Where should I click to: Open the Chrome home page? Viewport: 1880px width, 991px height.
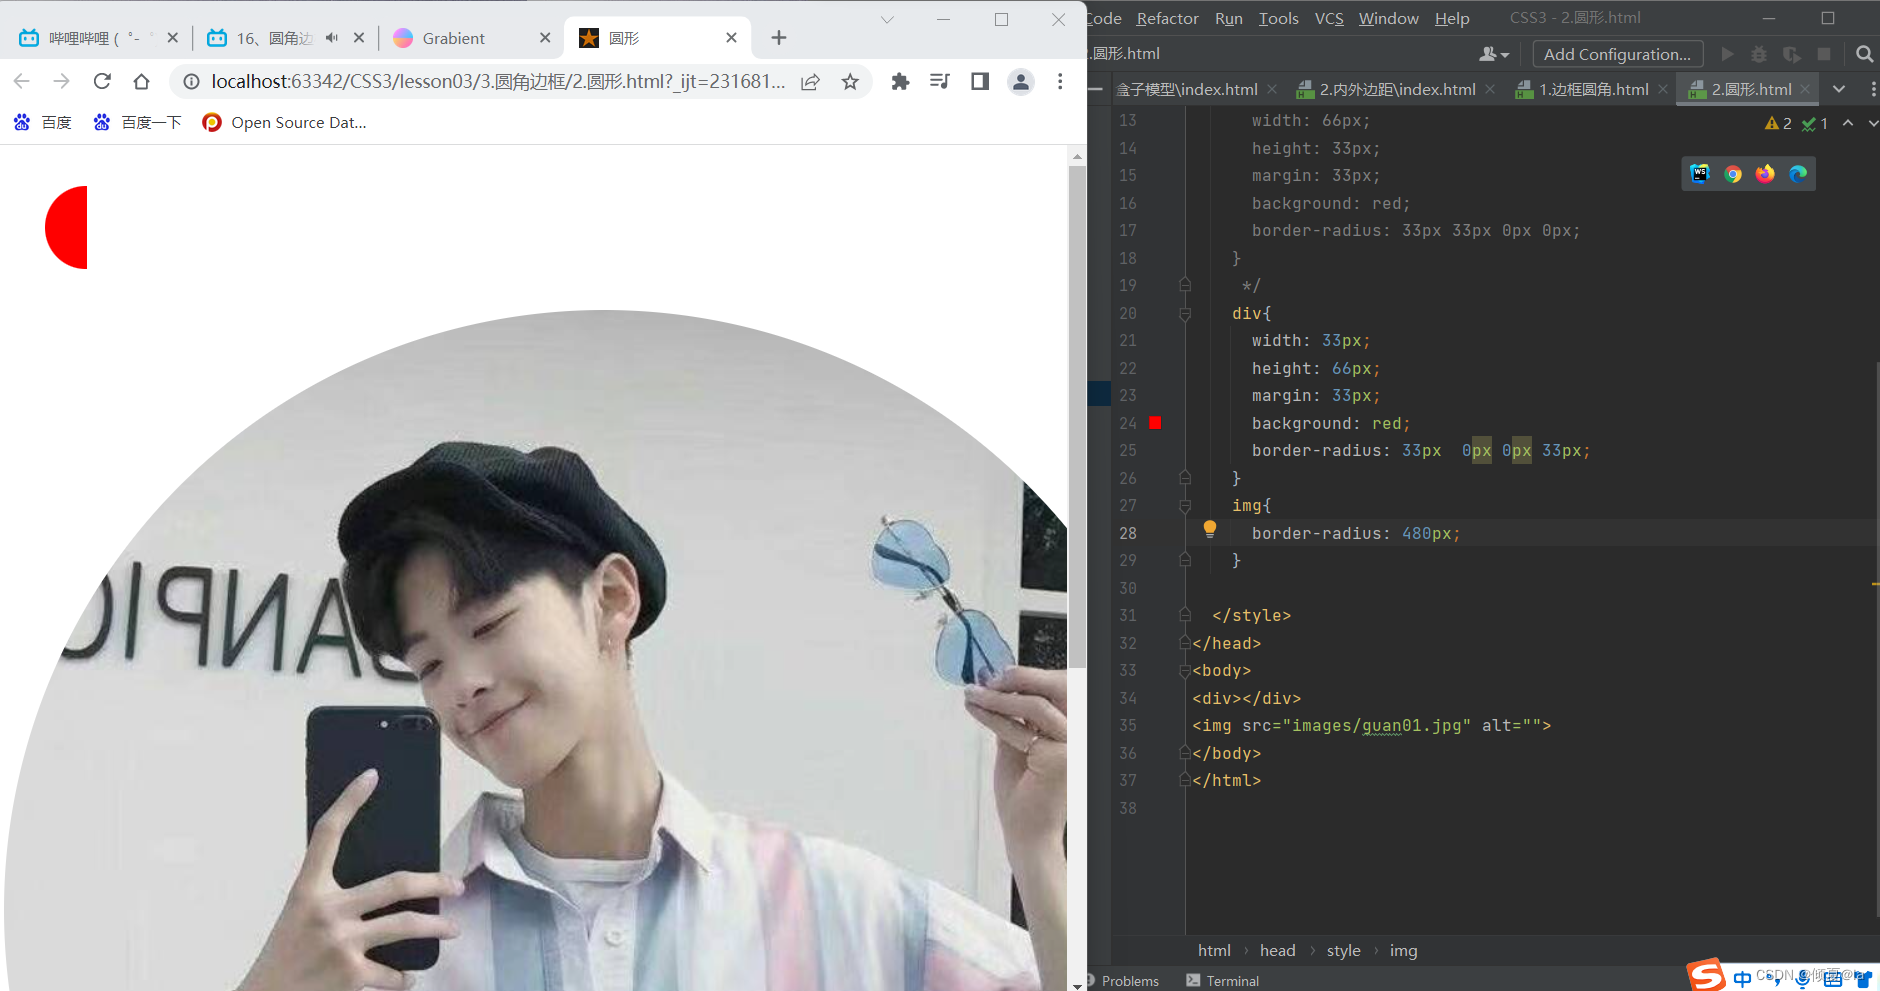pyautogui.click(x=142, y=81)
